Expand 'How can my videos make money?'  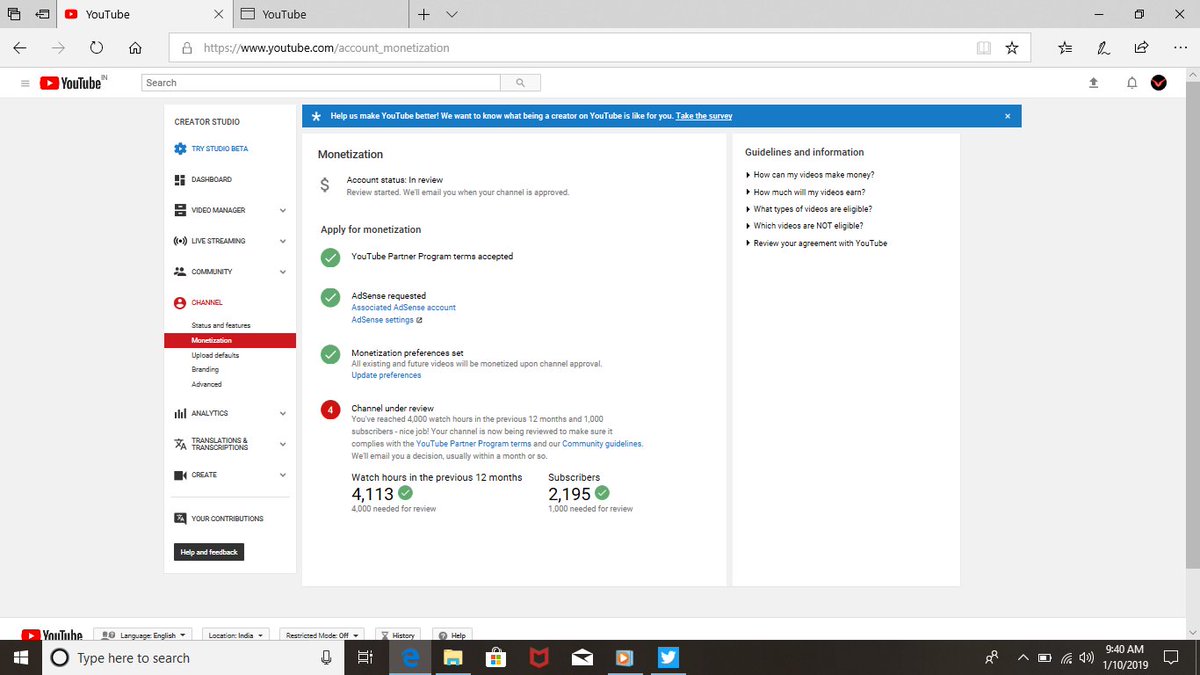pyautogui.click(x=810, y=175)
